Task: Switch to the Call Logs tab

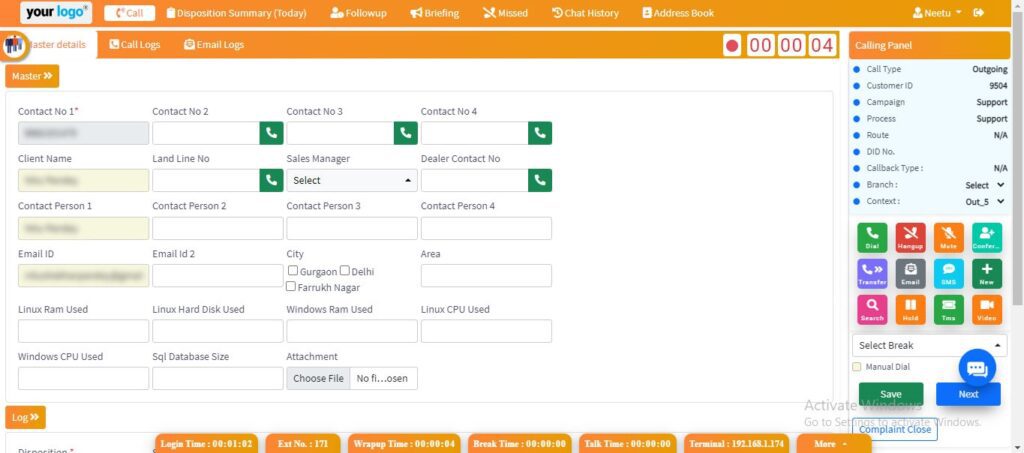Action: point(135,44)
